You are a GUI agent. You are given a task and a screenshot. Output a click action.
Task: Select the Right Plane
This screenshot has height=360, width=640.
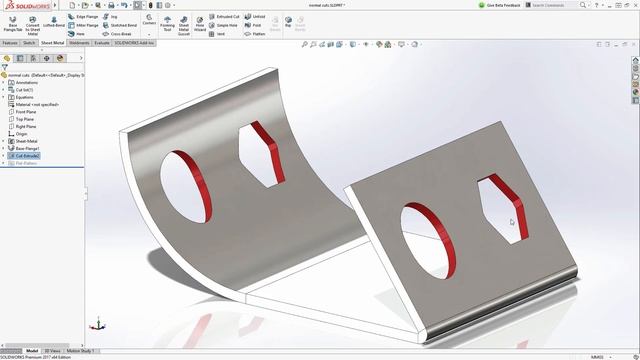click(22, 127)
